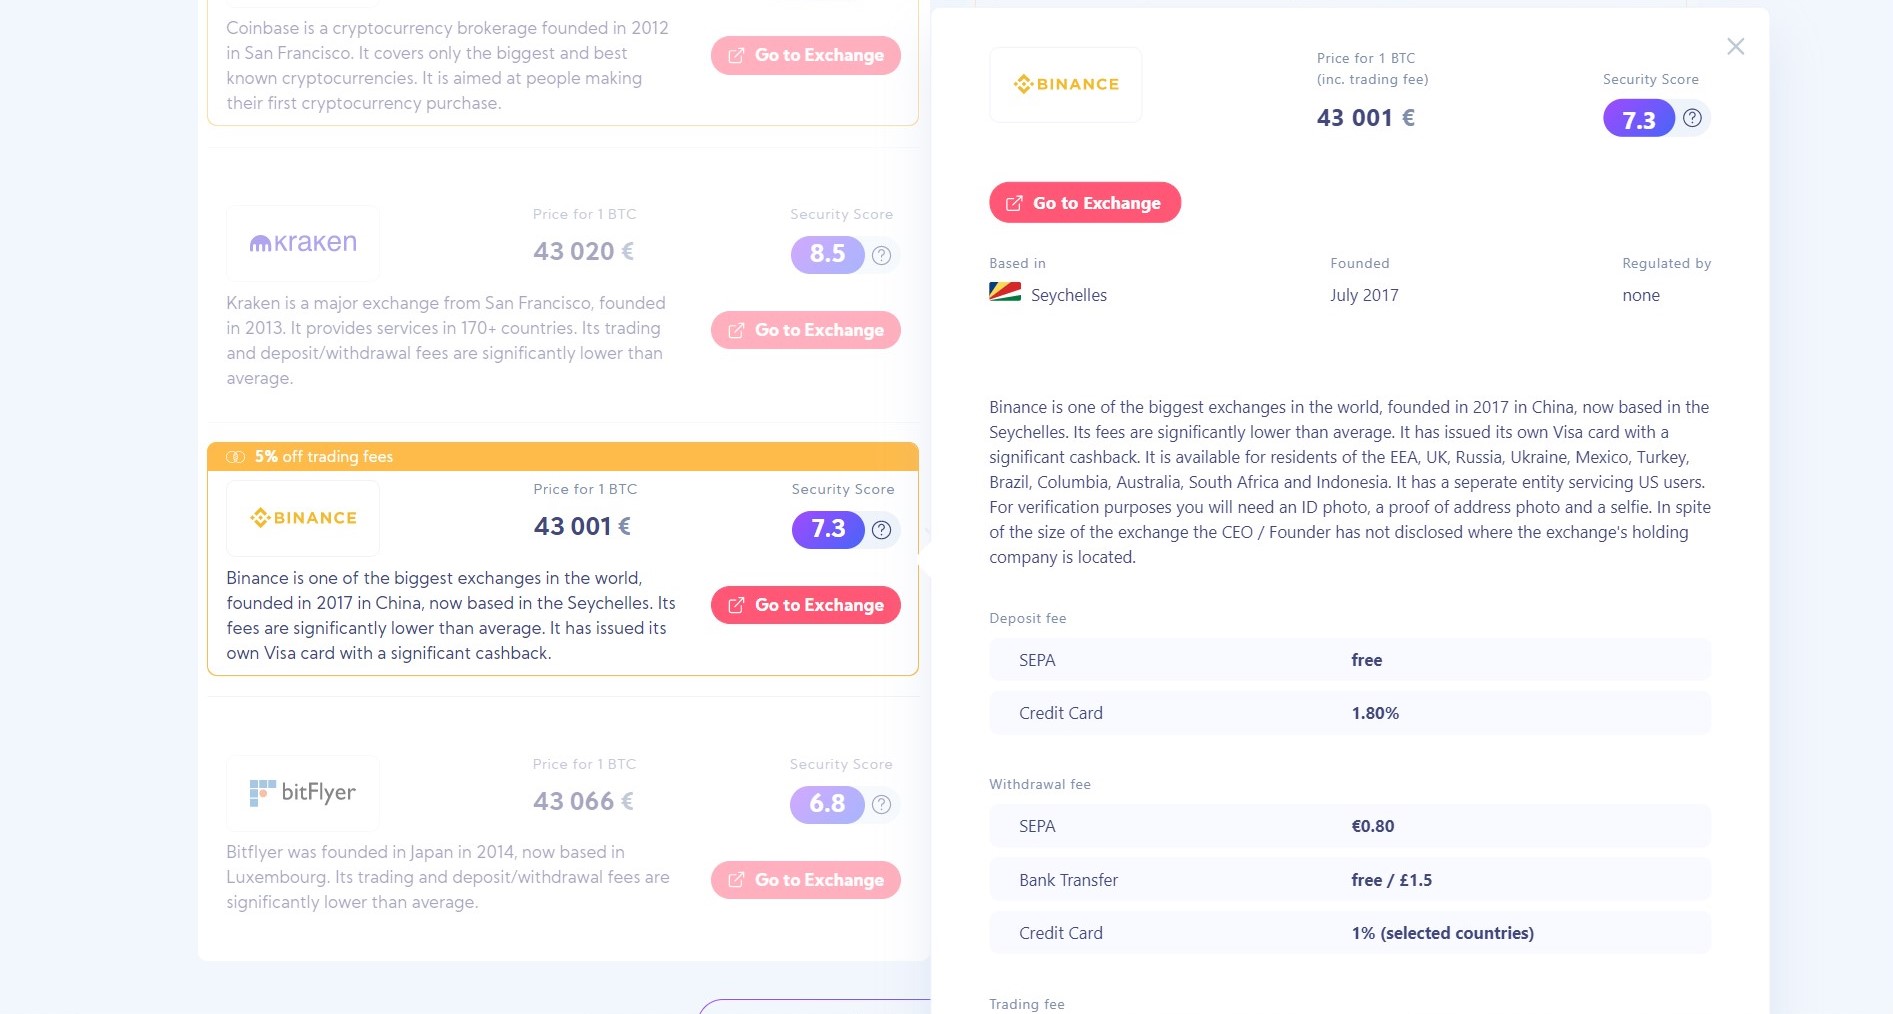This screenshot has height=1014, width=1893.
Task: Select the Kraken 8.5 security score badge
Action: click(827, 254)
